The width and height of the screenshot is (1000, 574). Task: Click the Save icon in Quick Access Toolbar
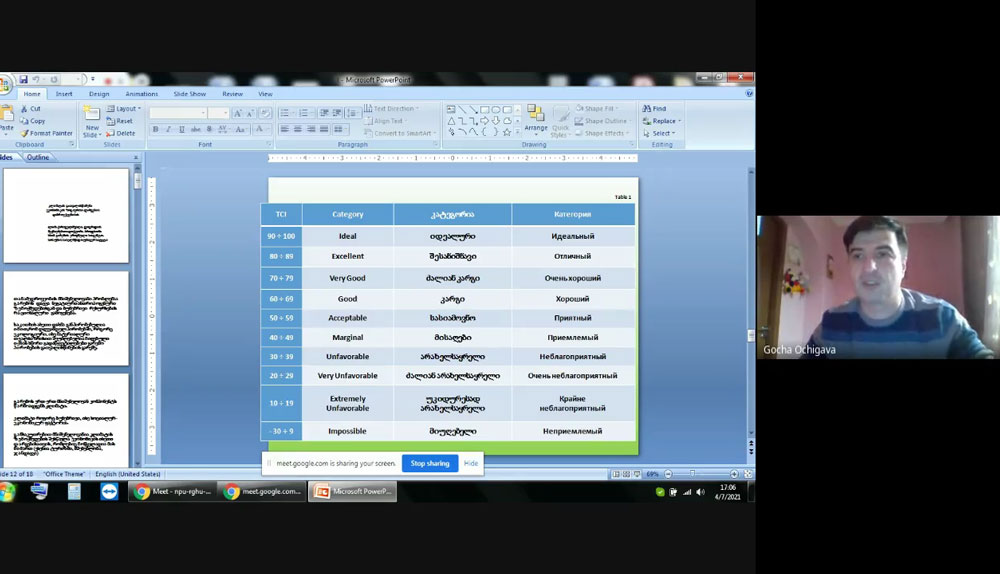click(23, 80)
